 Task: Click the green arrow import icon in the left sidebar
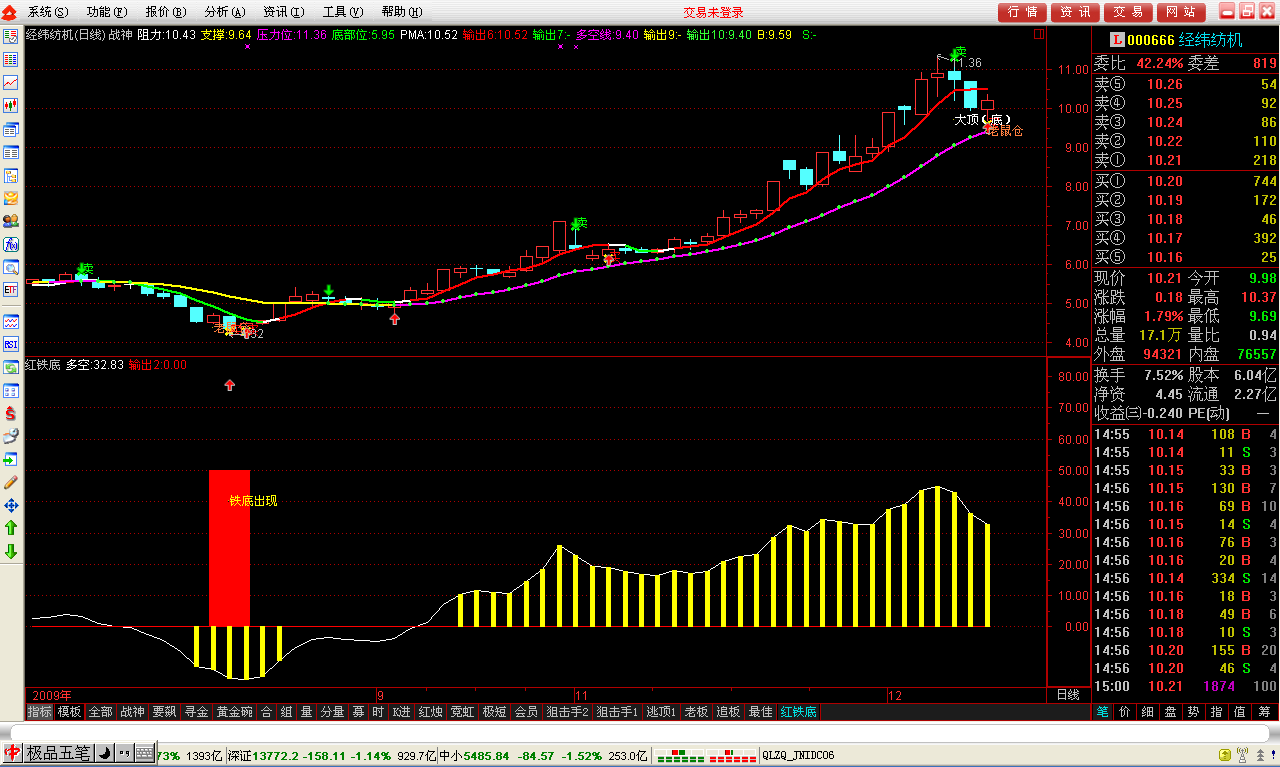pos(11,459)
